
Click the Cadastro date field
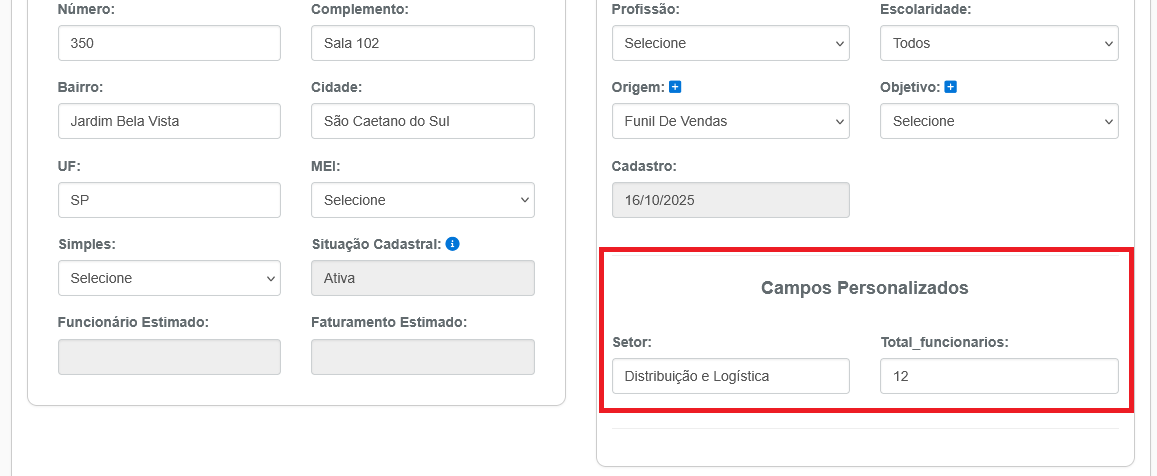730,200
